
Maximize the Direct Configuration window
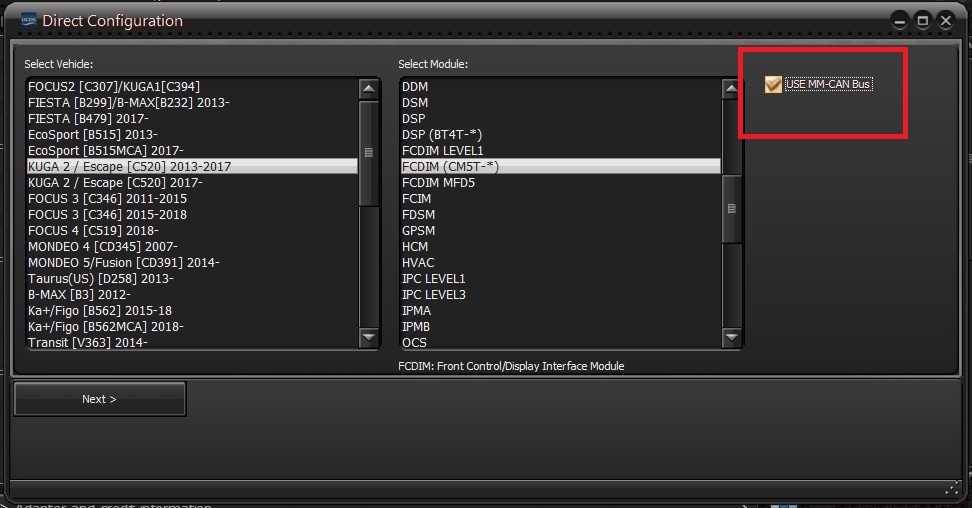point(923,20)
